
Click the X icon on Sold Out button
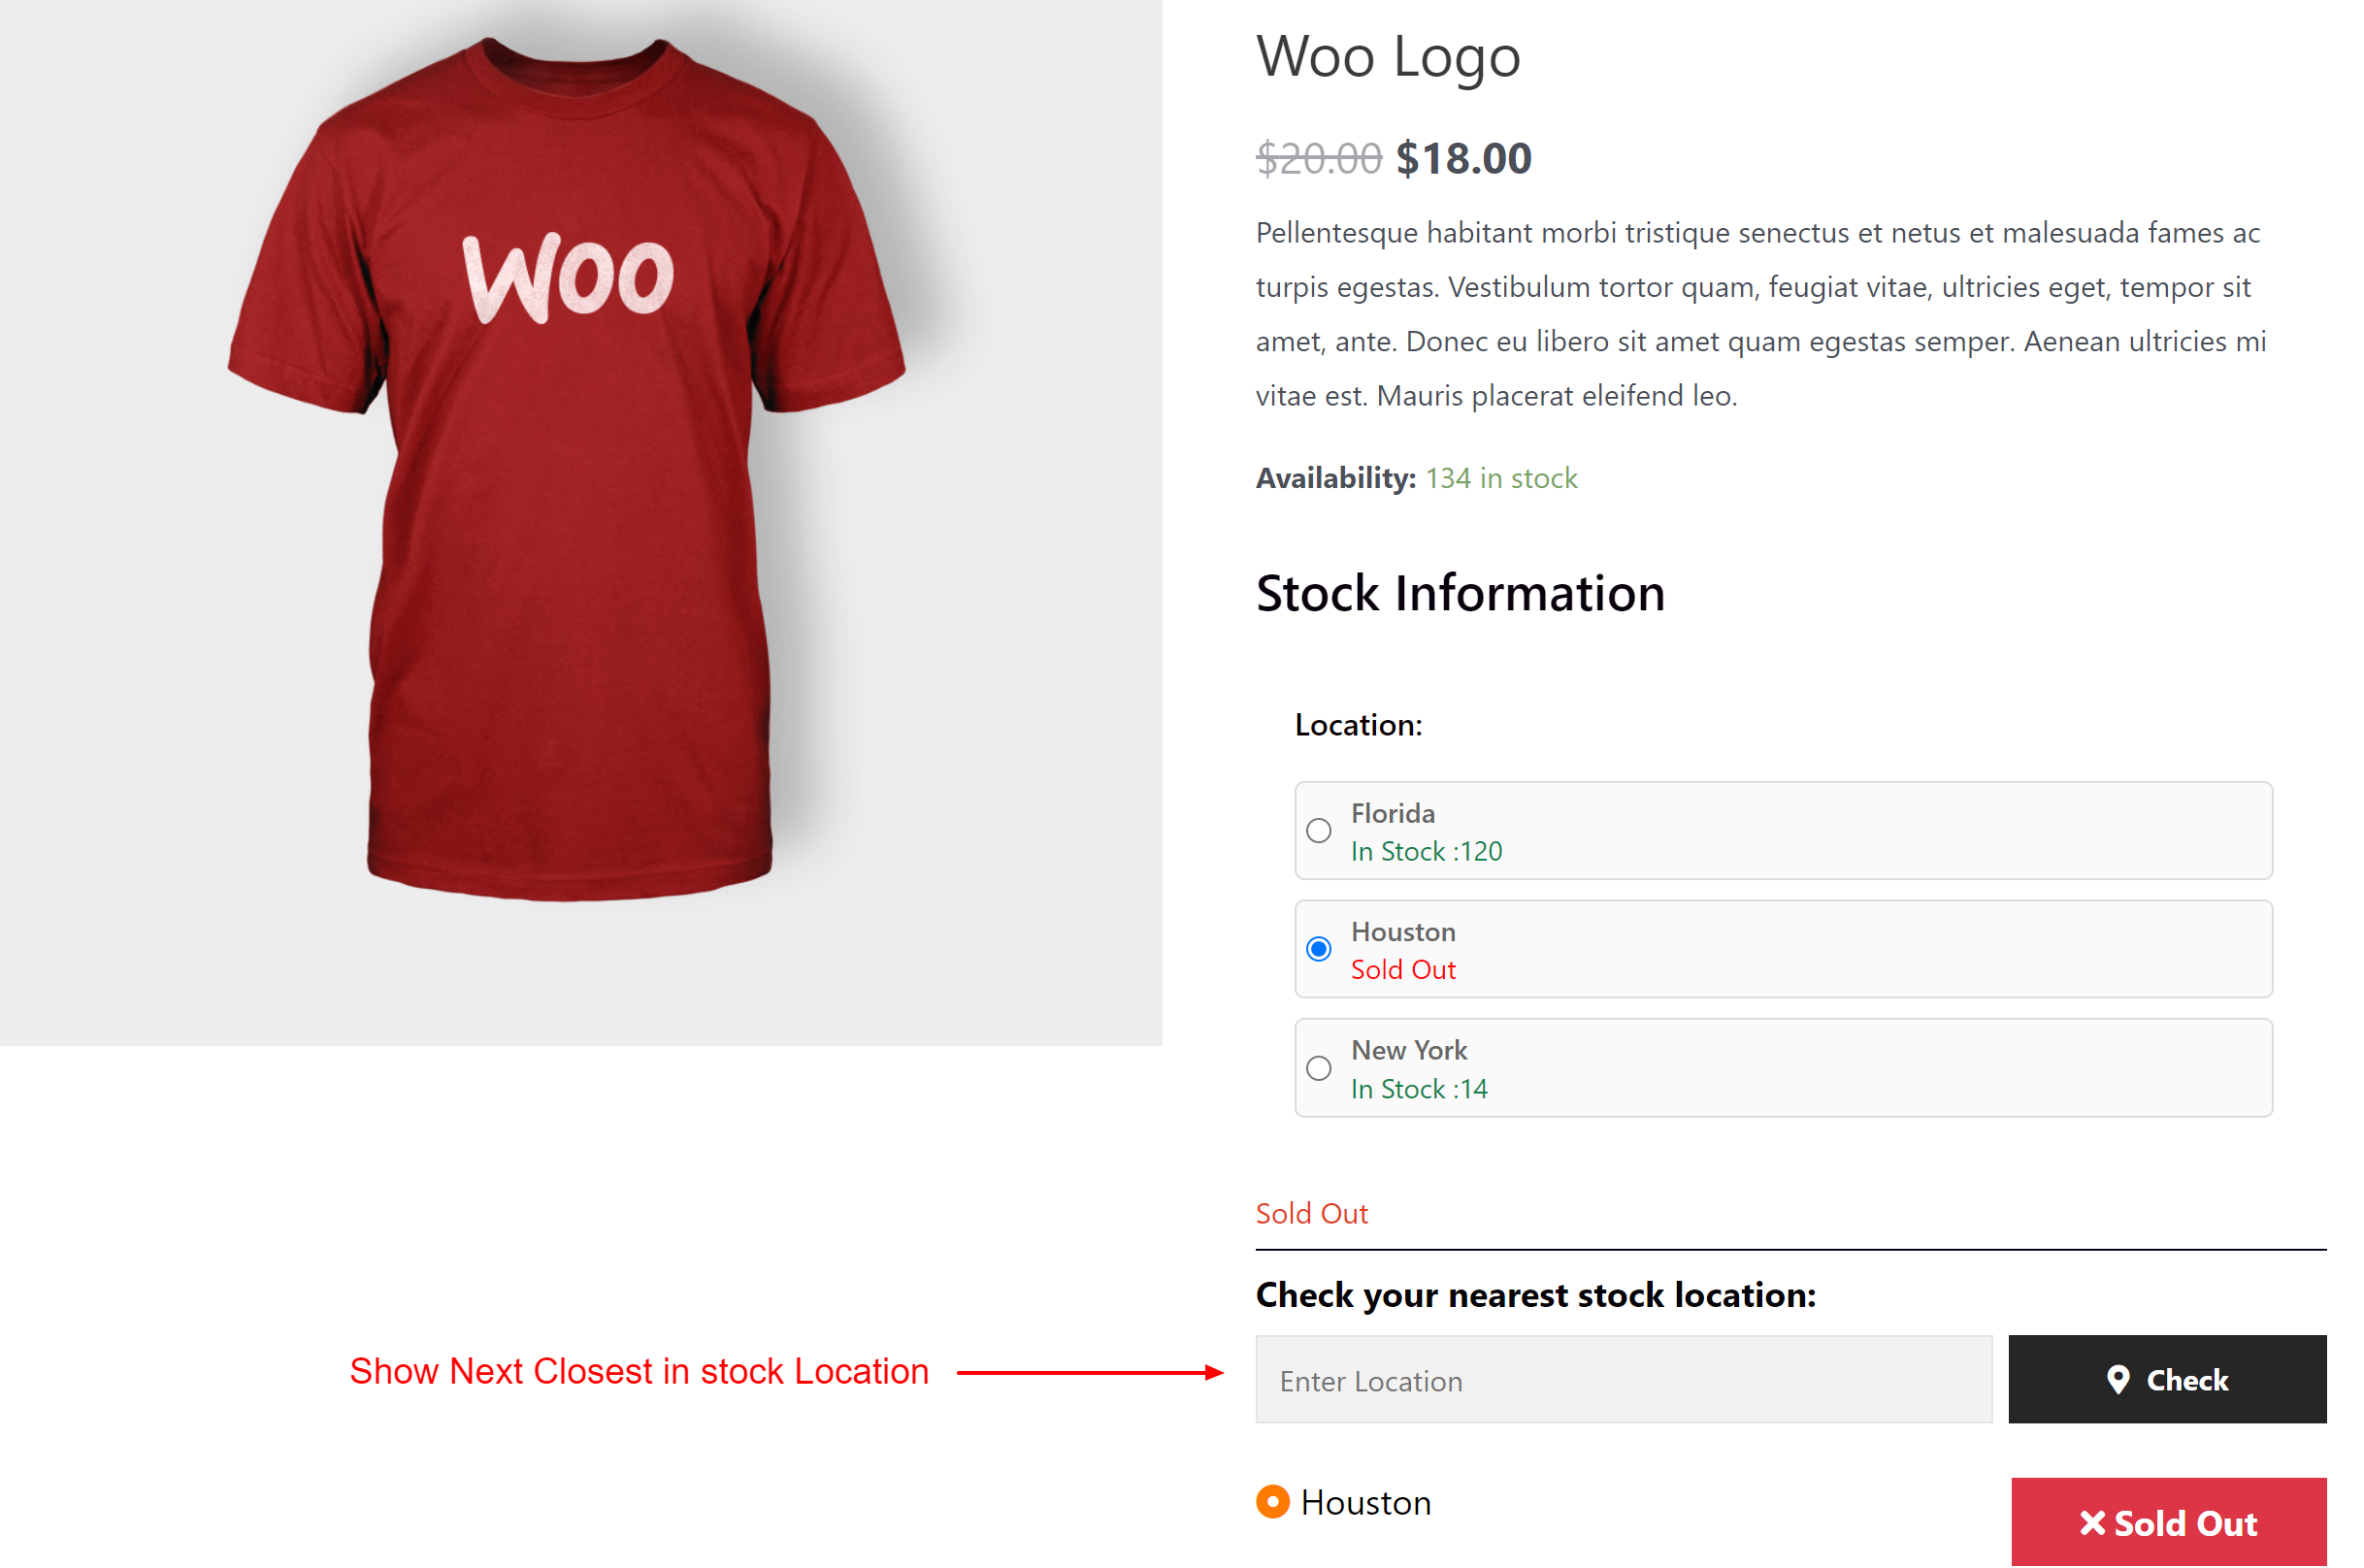tap(2092, 1523)
